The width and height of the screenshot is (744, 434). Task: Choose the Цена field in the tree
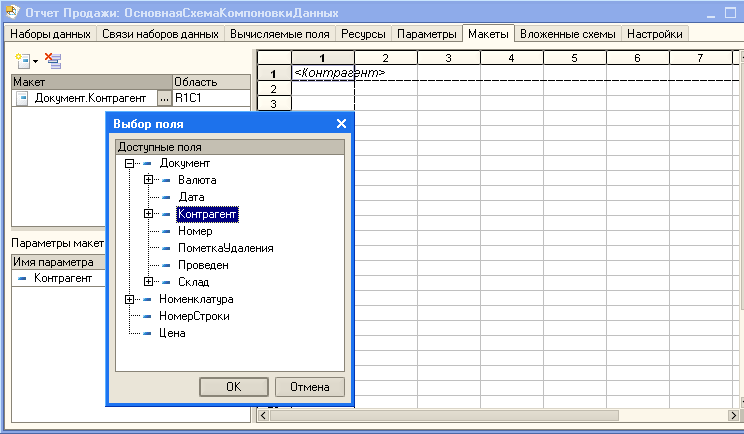pos(173,333)
